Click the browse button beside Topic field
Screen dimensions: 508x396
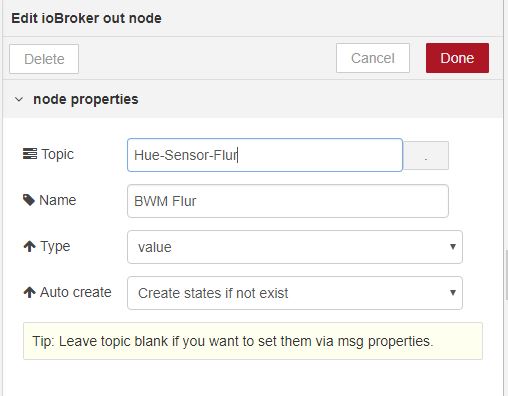coord(426,155)
